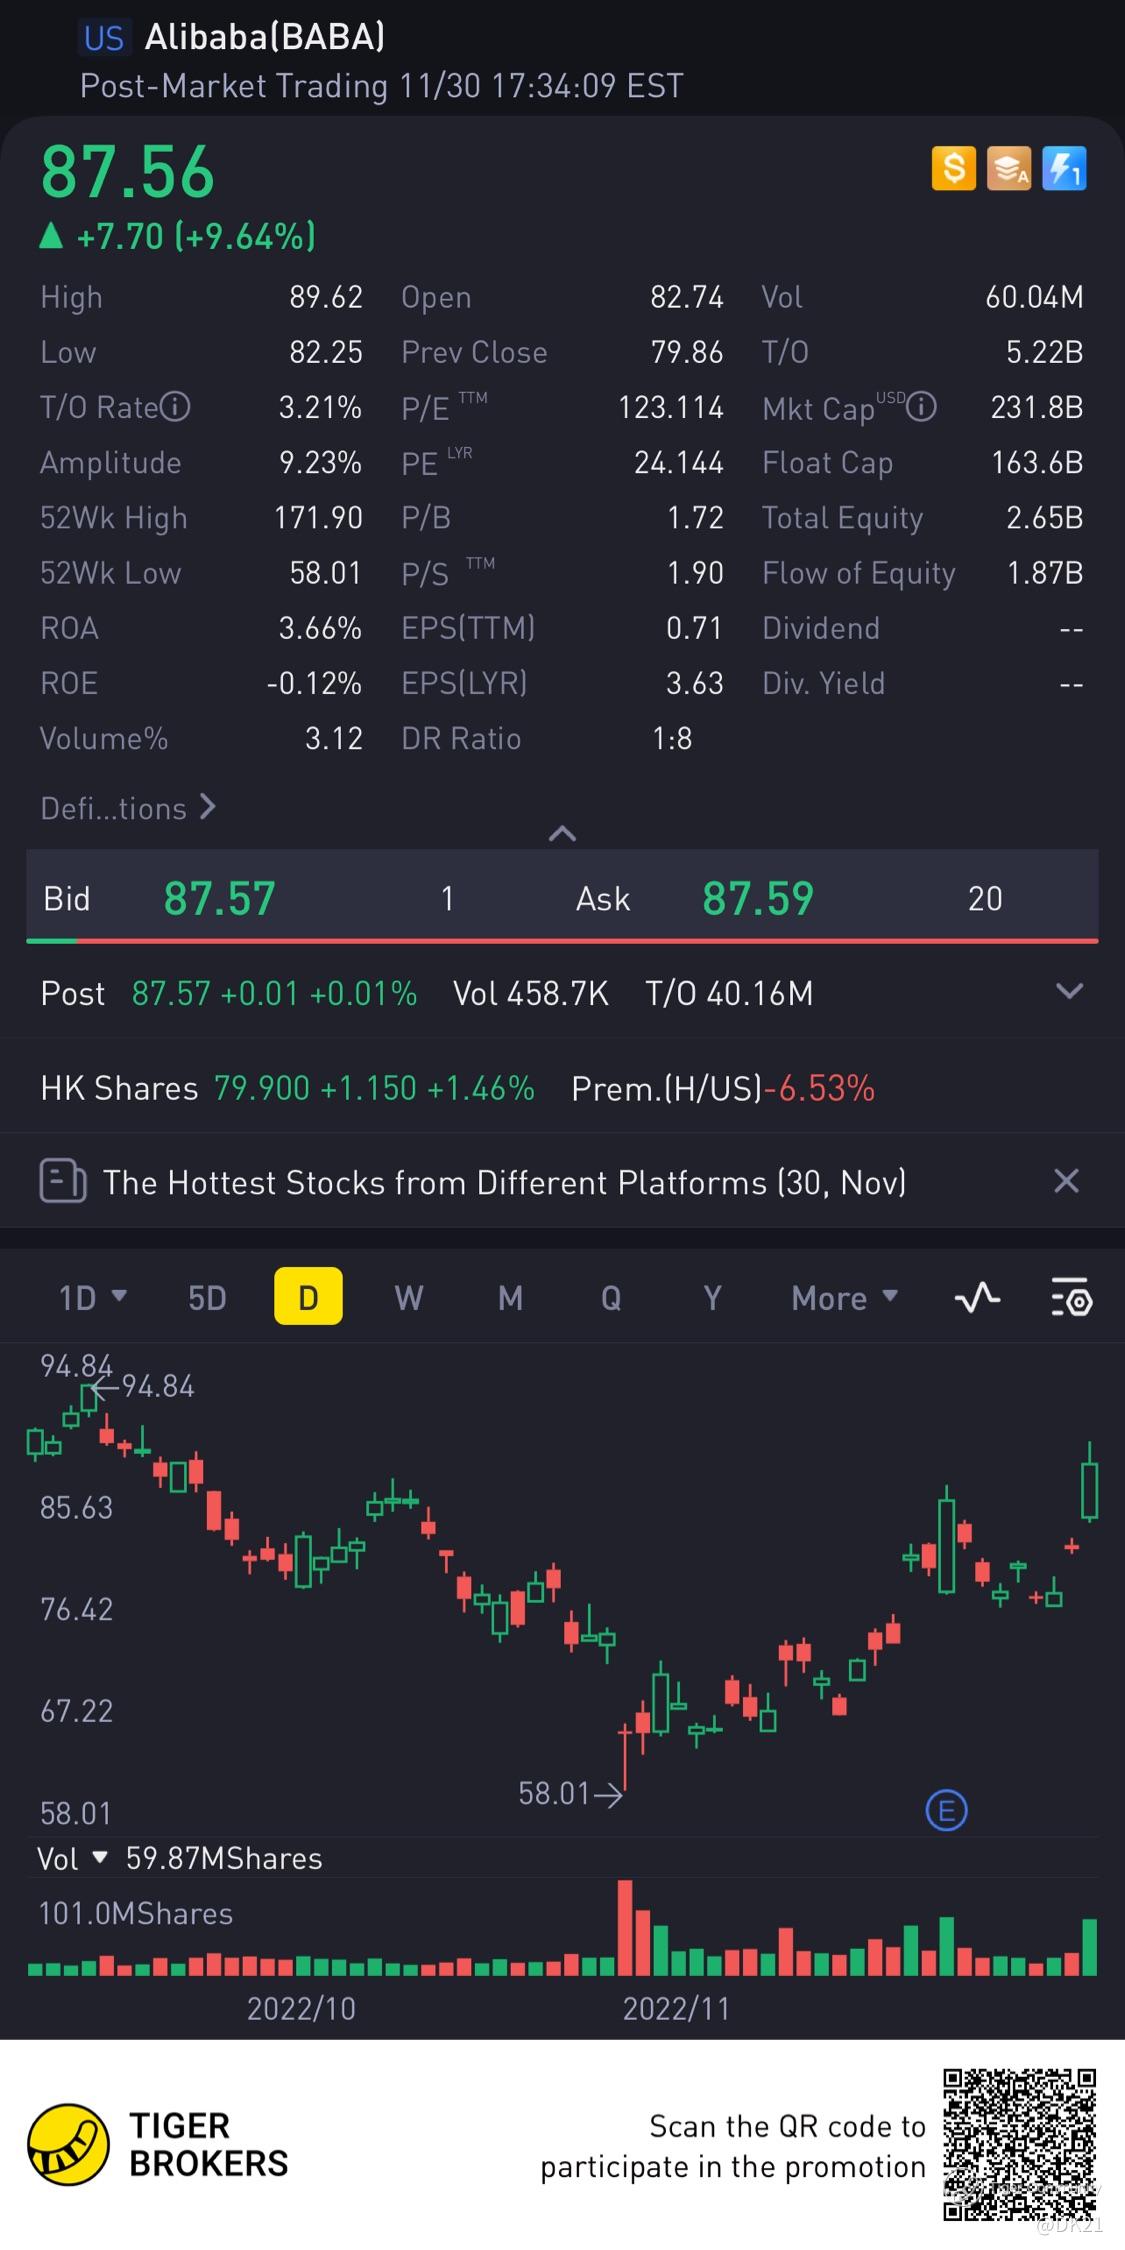This screenshot has width=1125, height=2250.
Task: Tap the 52Wk High value 171.90
Action: pos(318,517)
